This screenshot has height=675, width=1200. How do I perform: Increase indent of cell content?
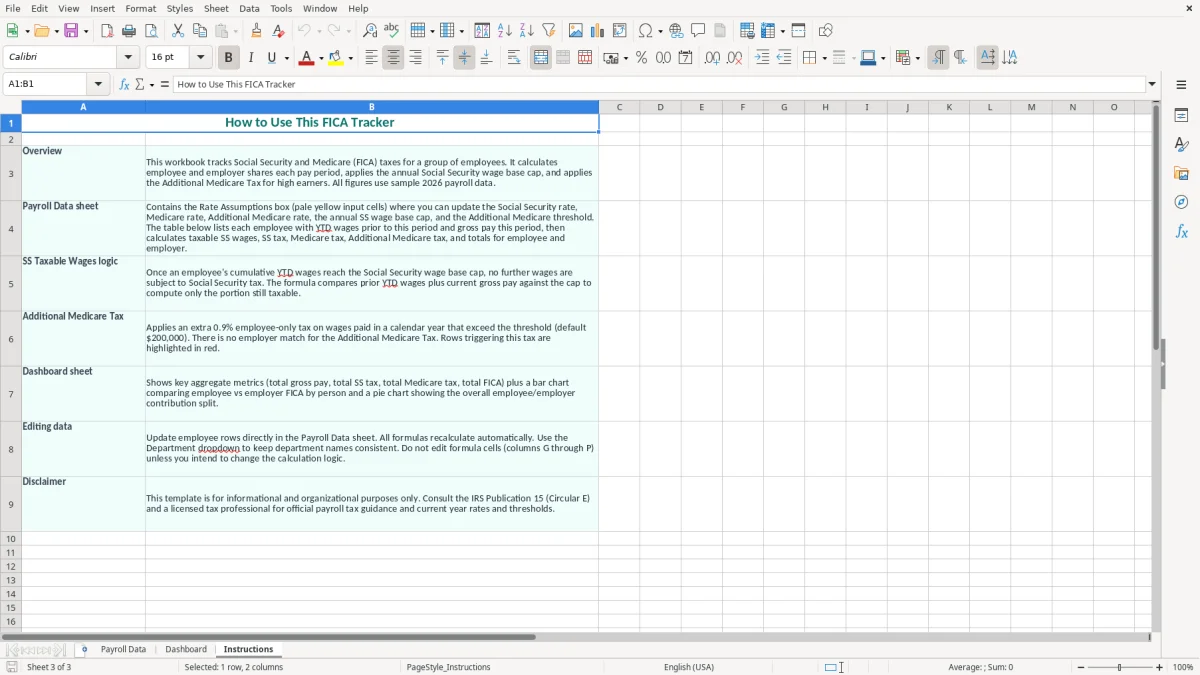762,58
